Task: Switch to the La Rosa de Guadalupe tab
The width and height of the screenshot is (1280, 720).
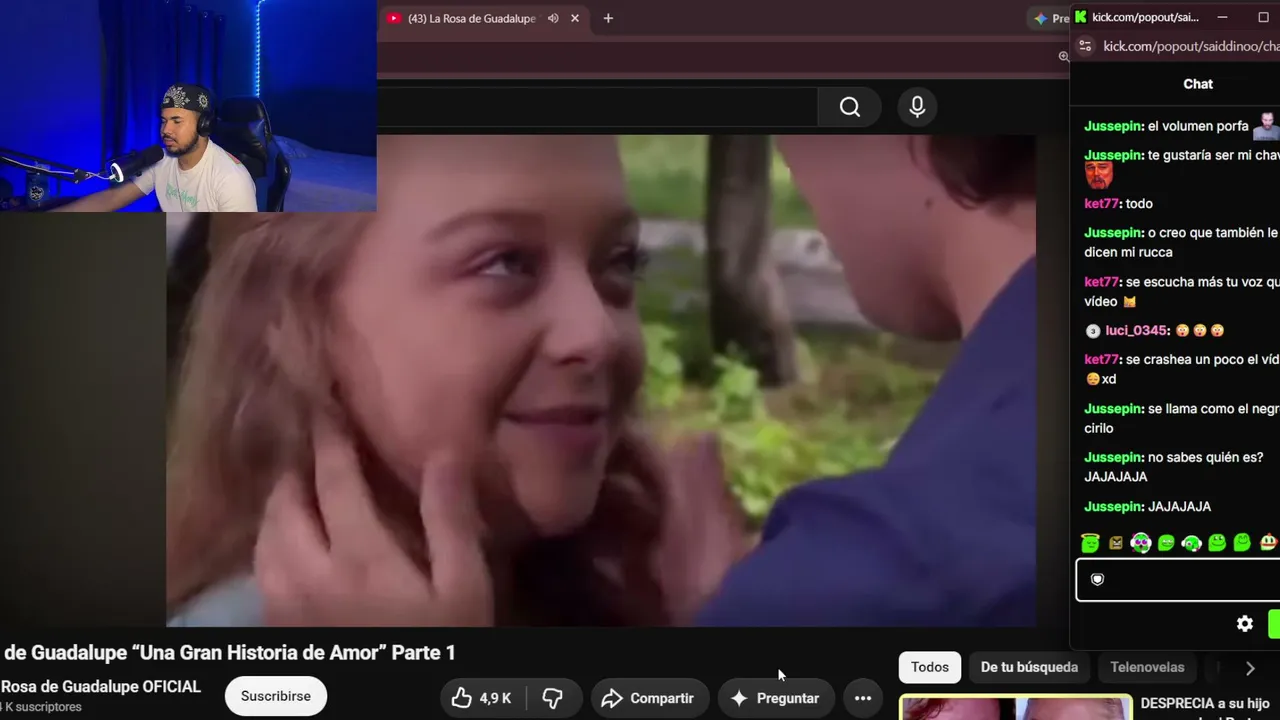Action: [472, 18]
